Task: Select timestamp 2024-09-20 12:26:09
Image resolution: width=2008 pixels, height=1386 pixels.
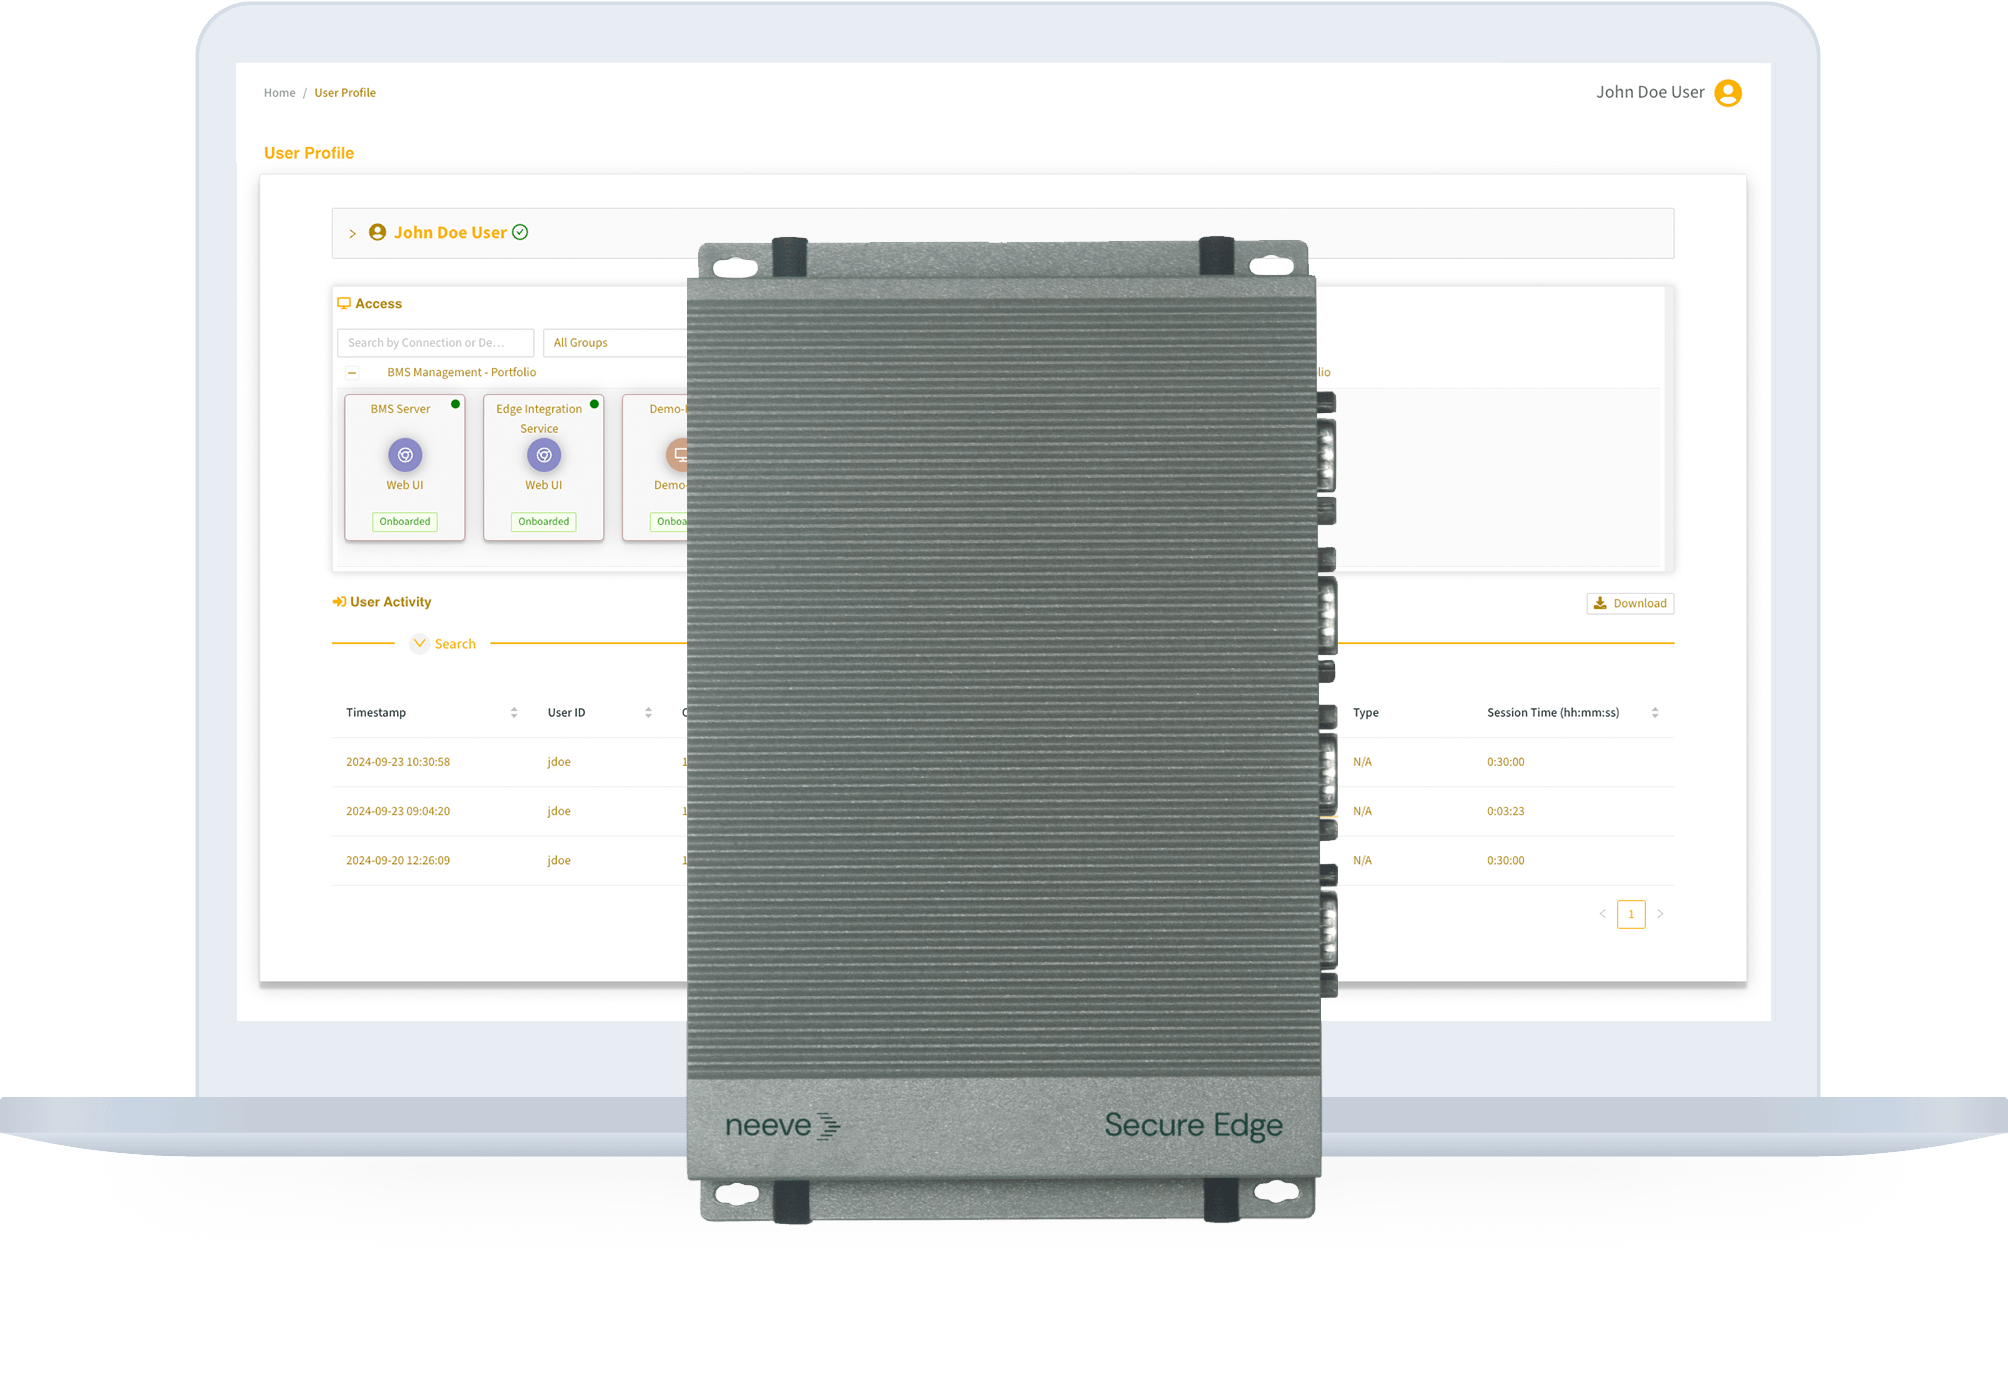Action: pos(398,860)
